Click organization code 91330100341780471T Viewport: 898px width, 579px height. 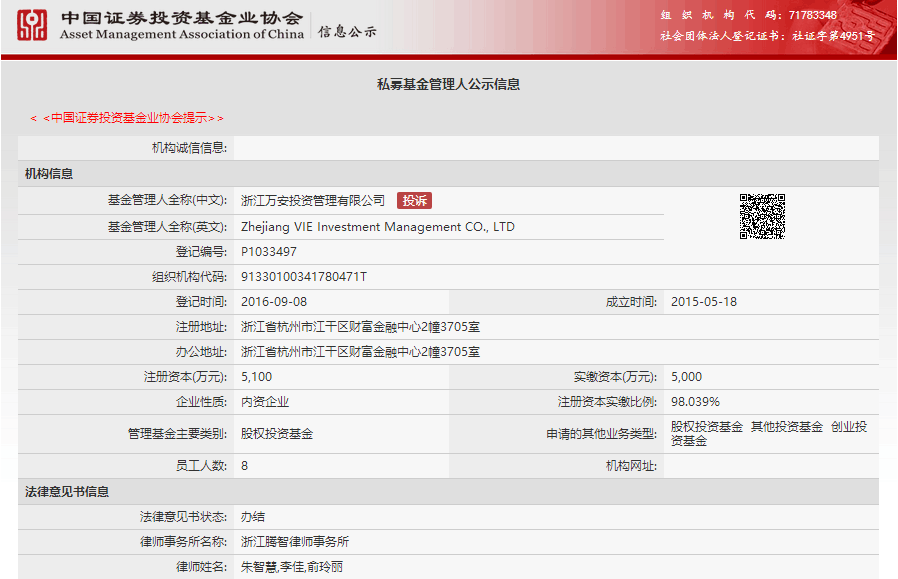pos(304,277)
